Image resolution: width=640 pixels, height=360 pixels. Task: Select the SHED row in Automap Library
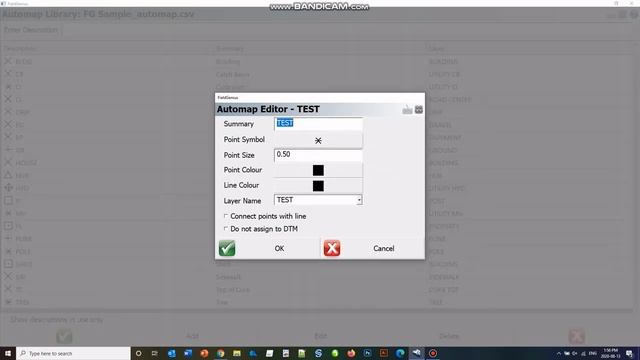(318, 264)
